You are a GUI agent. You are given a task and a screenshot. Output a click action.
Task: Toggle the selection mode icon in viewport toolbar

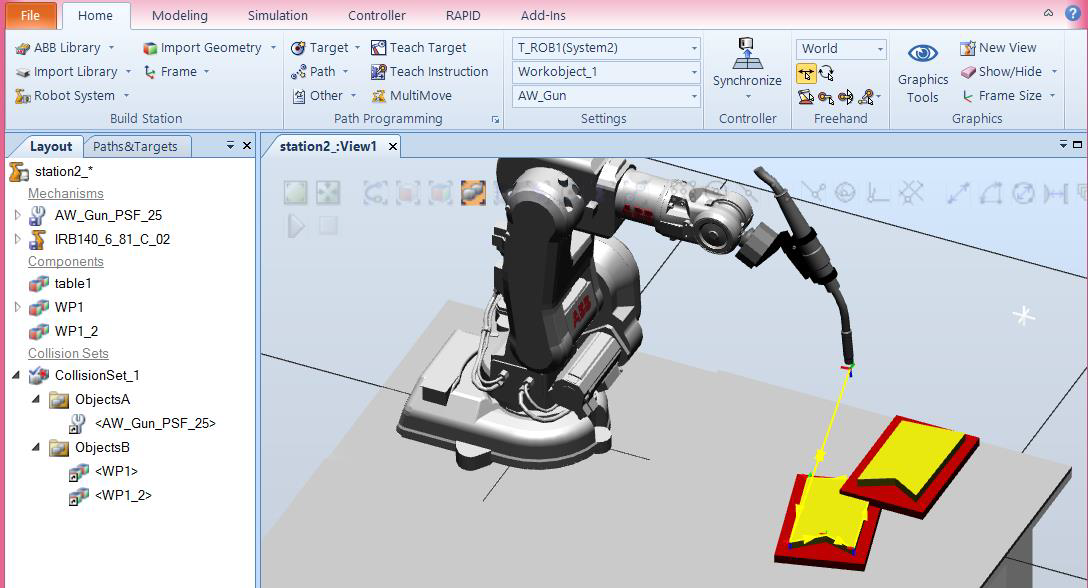474,193
